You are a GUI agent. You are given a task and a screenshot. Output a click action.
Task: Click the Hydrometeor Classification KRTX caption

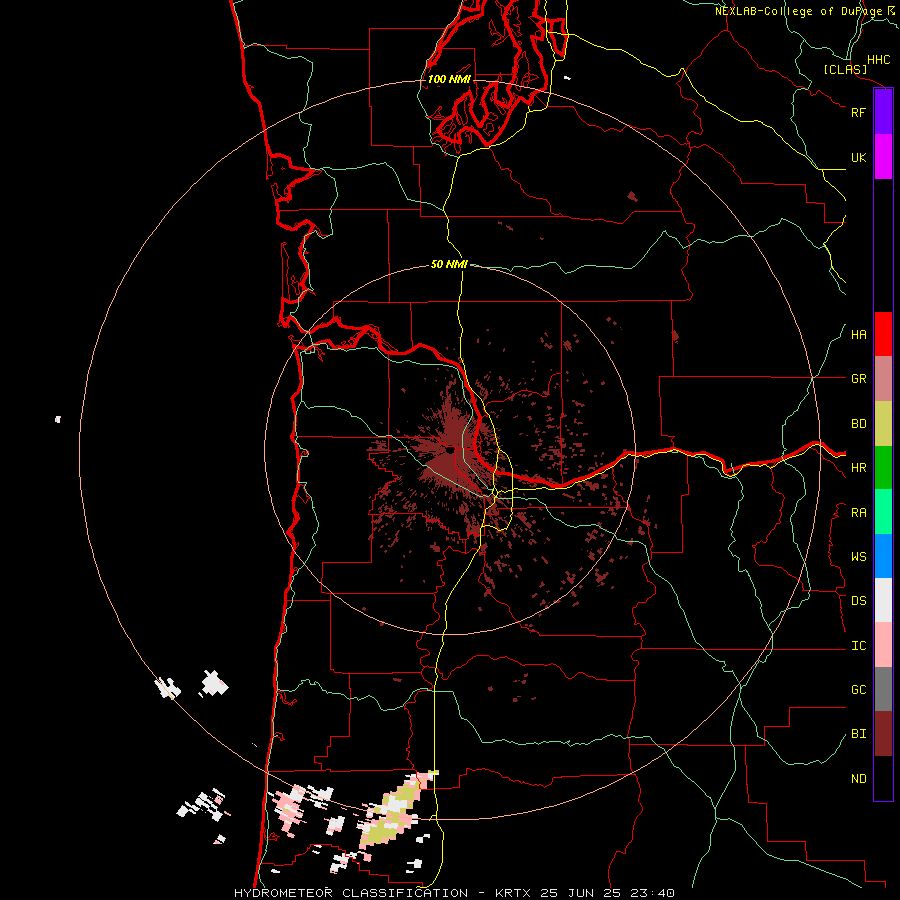click(454, 893)
